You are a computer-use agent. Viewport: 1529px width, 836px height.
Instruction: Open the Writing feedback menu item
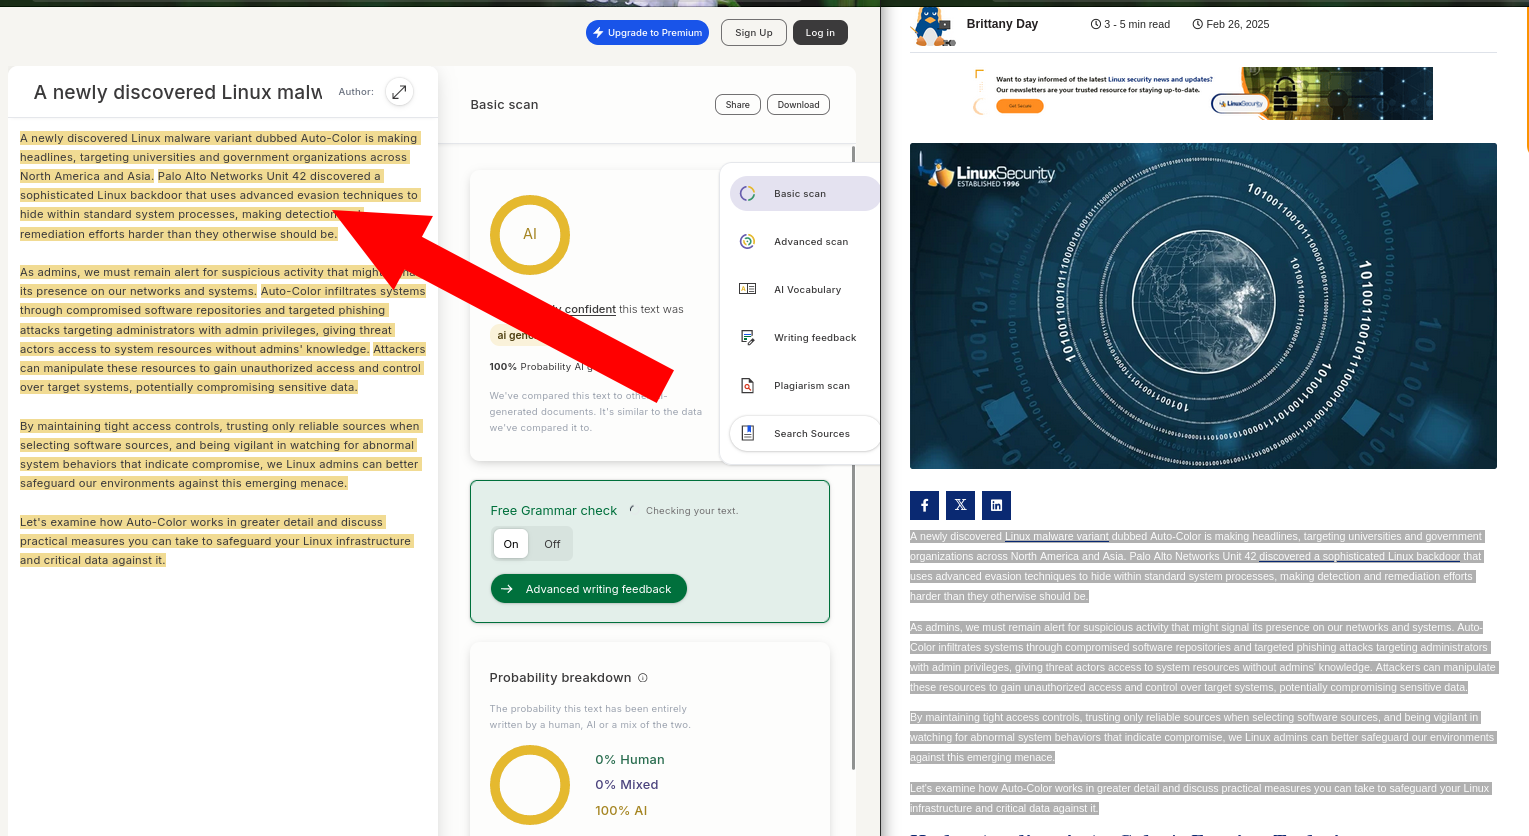tap(805, 338)
